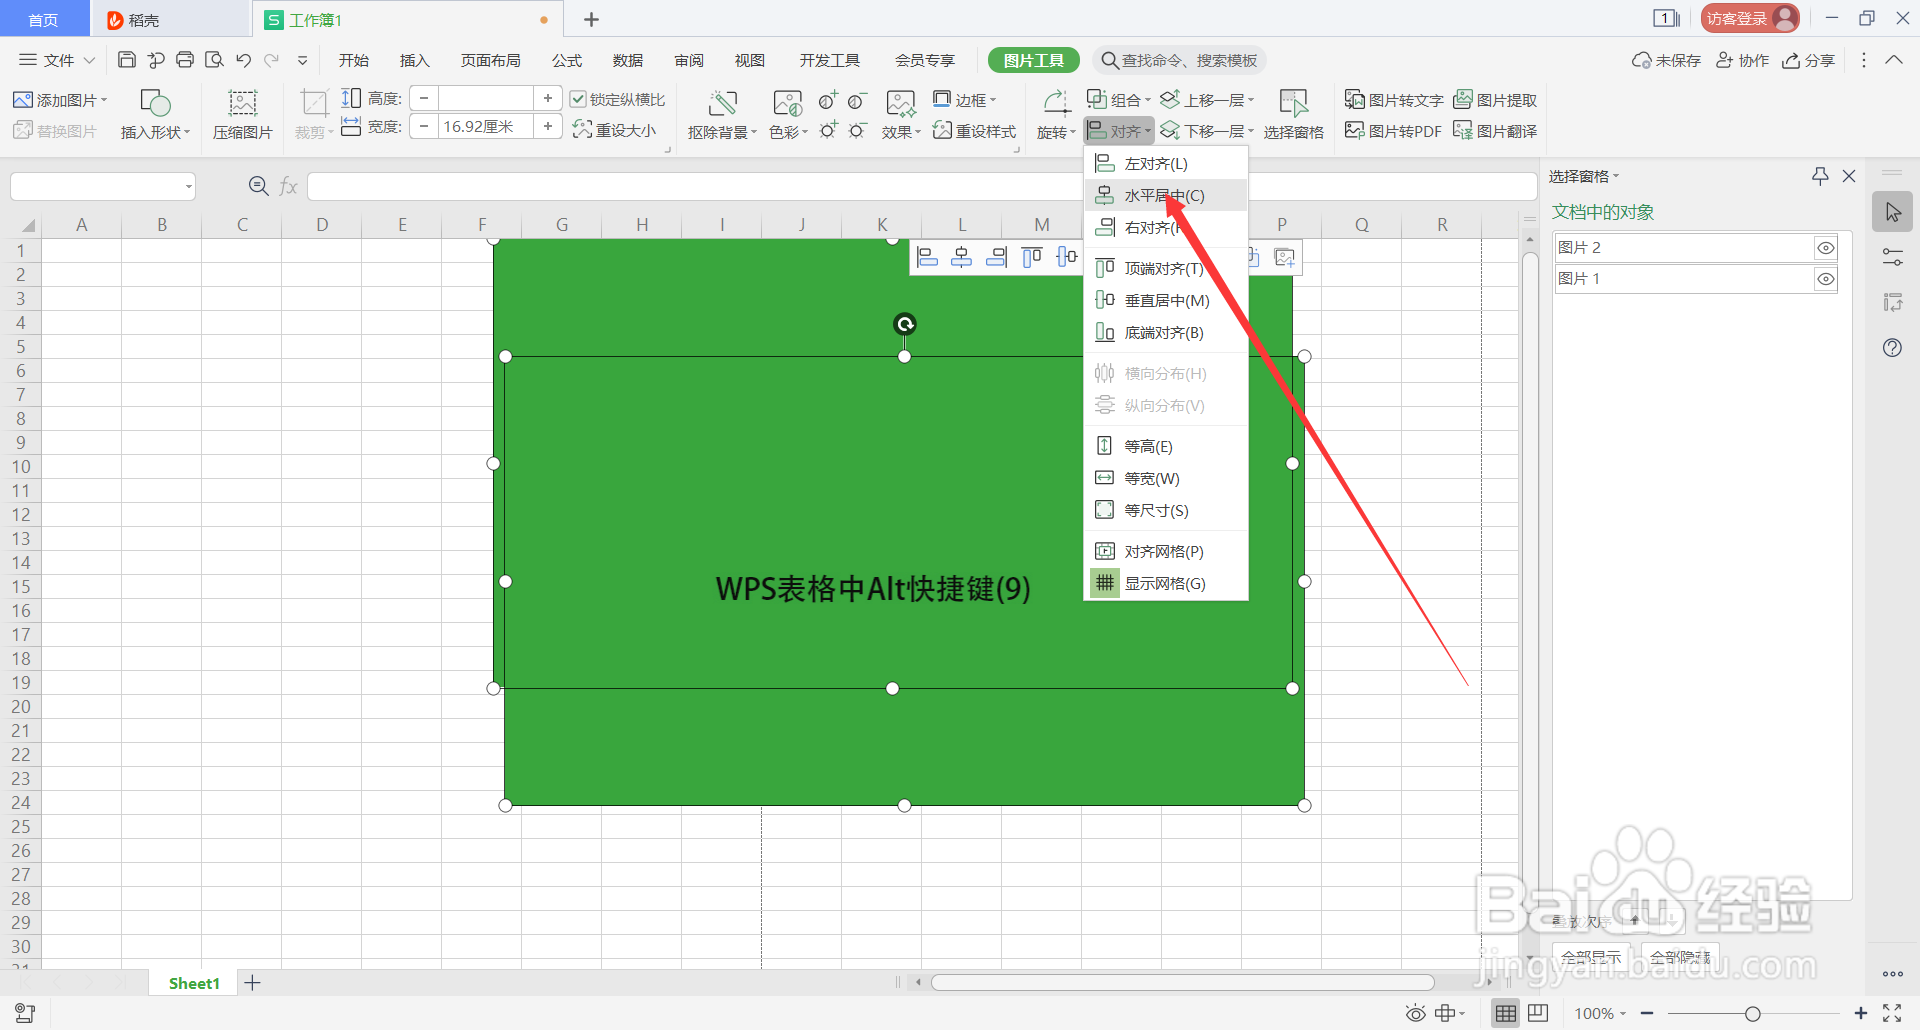Click the Collaborate (协作) button
This screenshot has width=1920, height=1030.
click(x=1742, y=60)
